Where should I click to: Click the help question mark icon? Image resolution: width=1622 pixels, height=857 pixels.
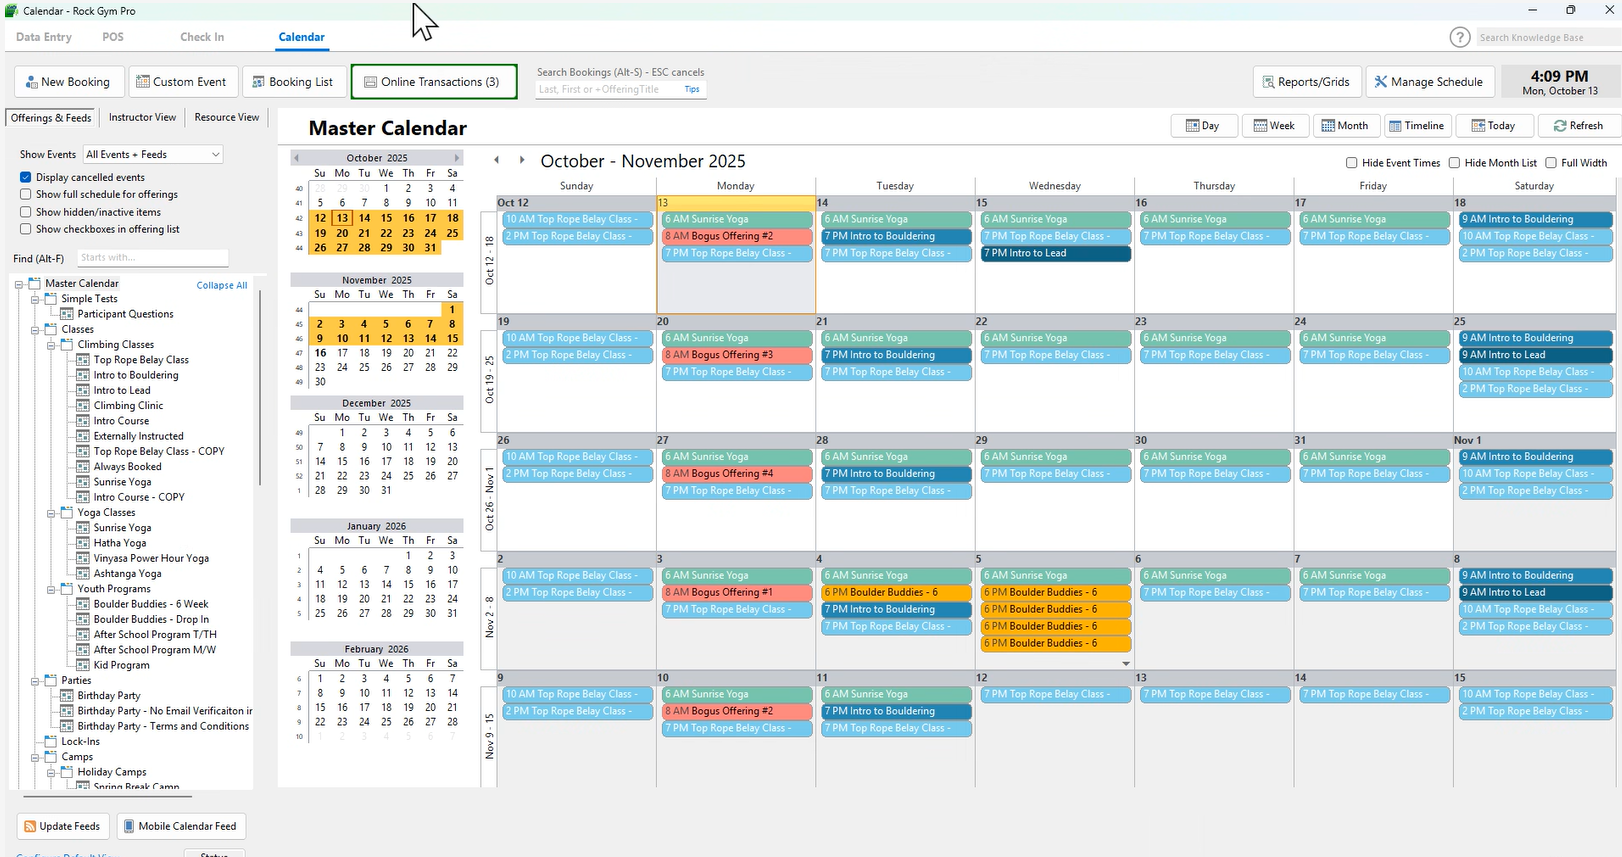tap(1460, 37)
